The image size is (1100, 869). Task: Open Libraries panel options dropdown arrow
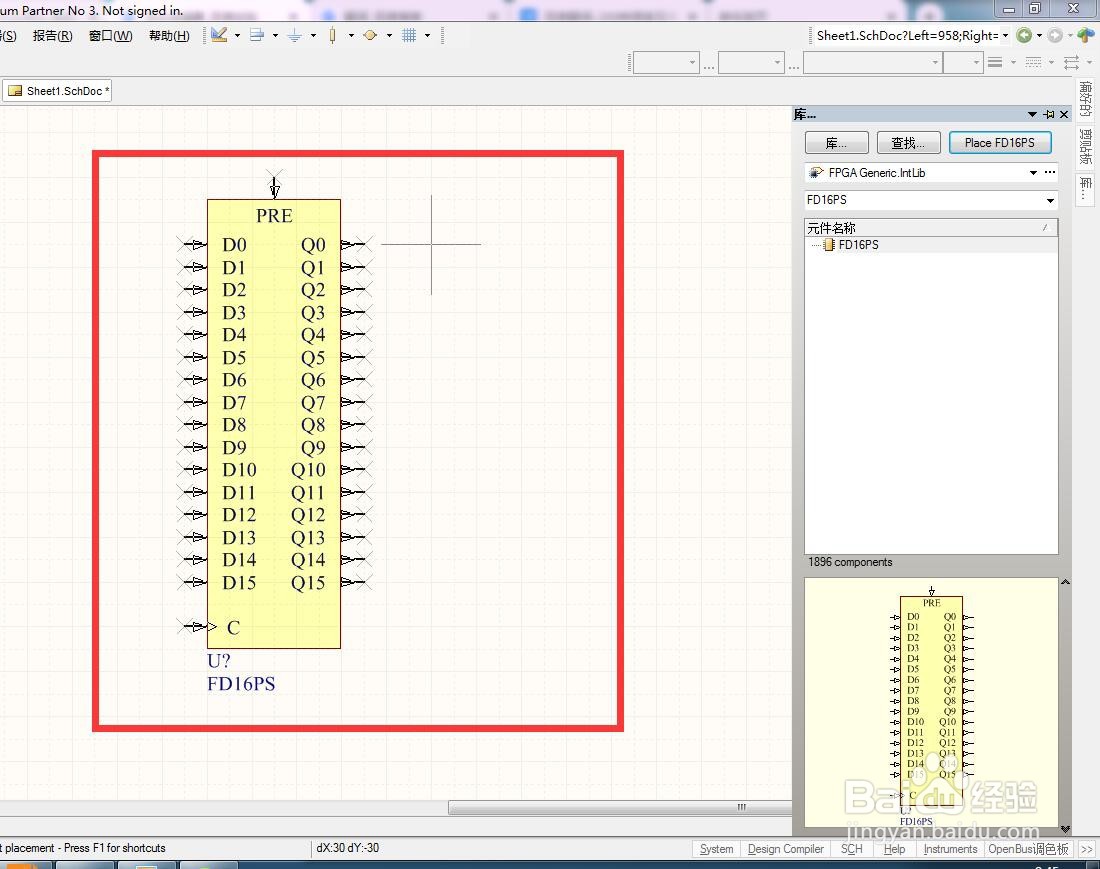tap(1032, 114)
